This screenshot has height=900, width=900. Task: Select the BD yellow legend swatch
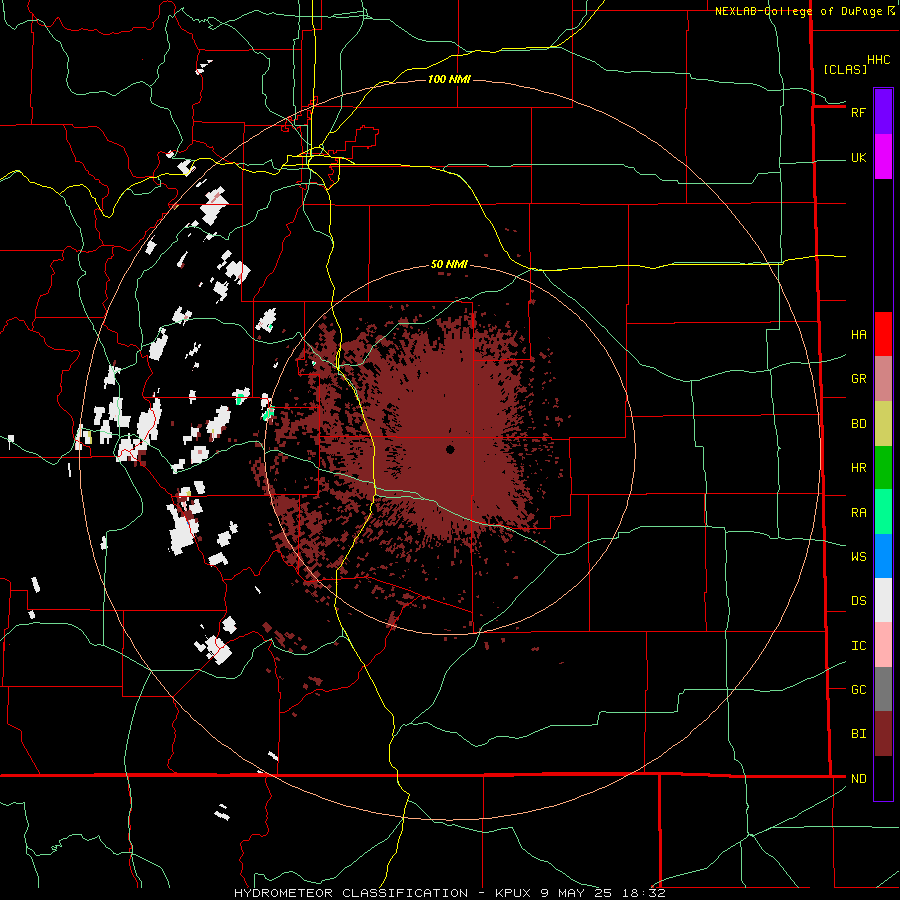(883, 424)
